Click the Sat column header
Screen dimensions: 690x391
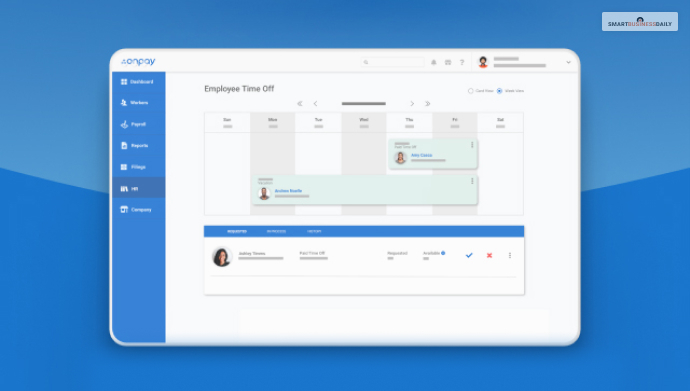pyautogui.click(x=500, y=123)
